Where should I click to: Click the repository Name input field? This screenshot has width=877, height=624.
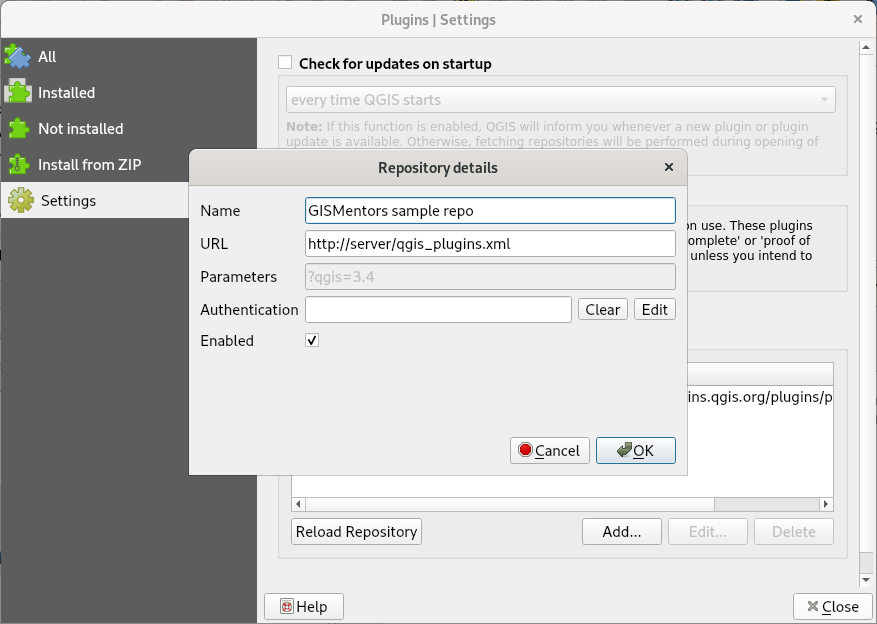coord(491,211)
